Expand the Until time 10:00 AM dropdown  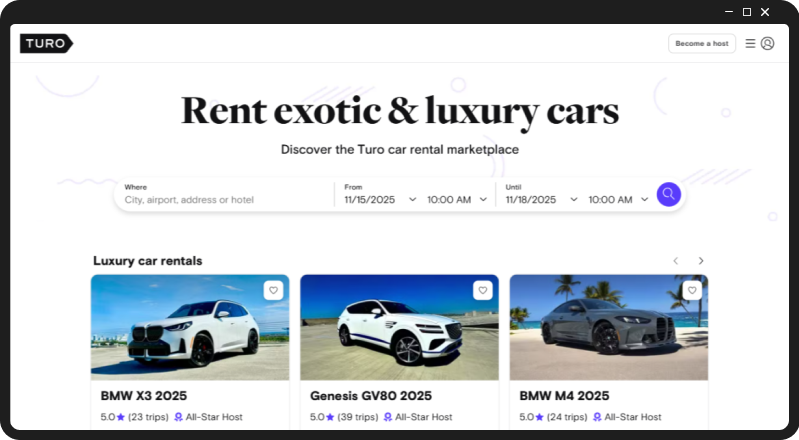(619, 200)
